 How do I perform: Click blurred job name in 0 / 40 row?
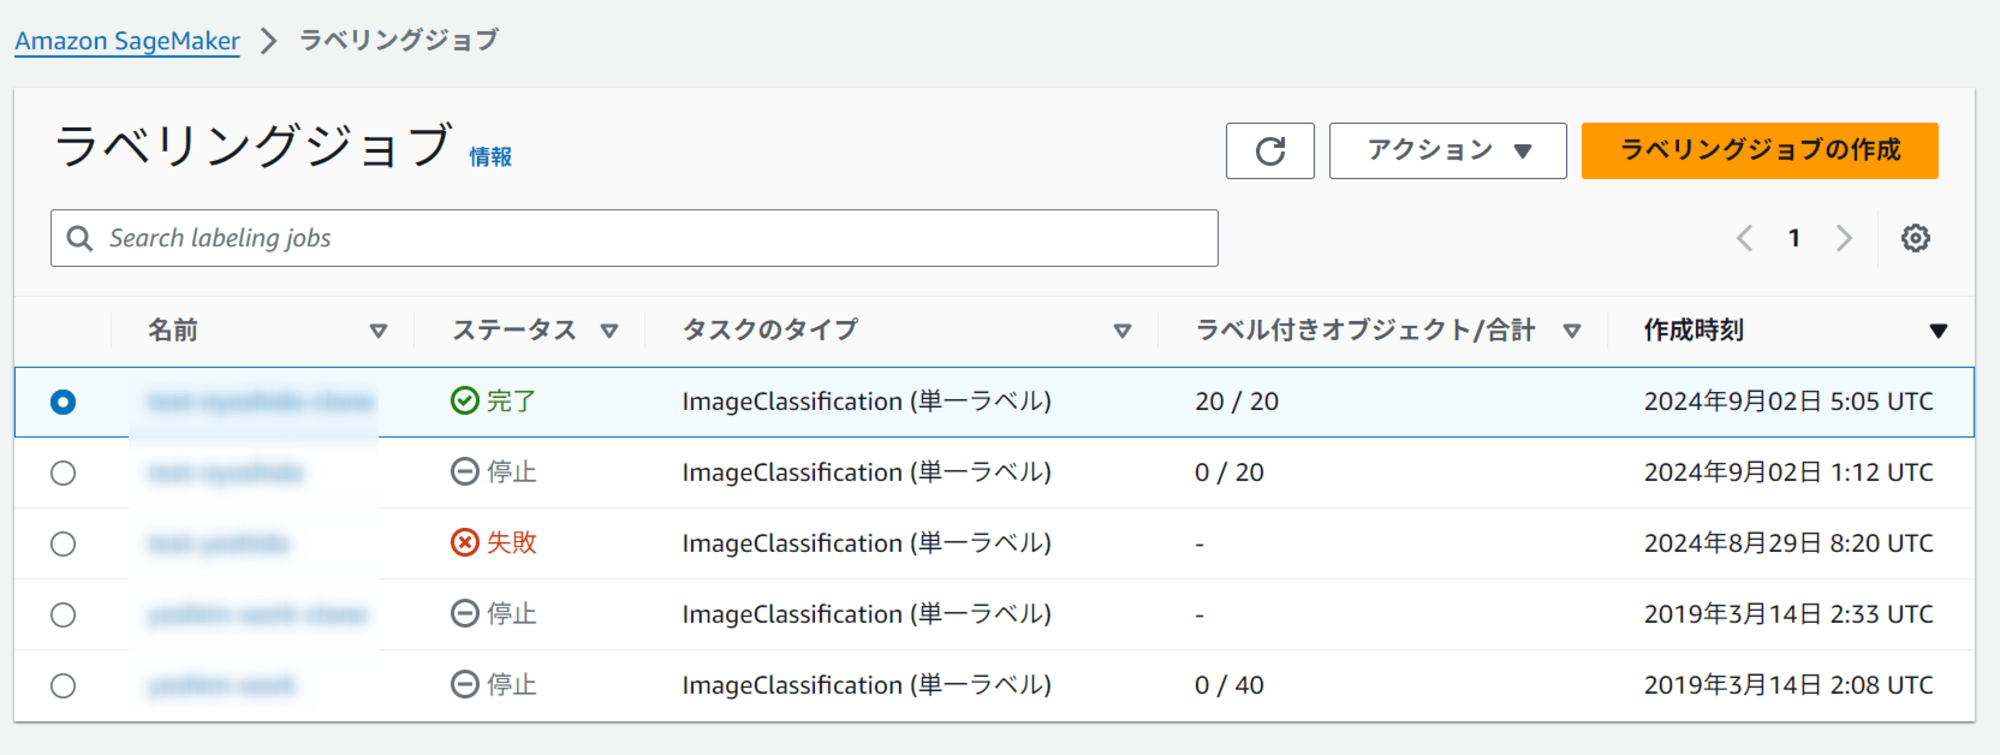click(222, 686)
